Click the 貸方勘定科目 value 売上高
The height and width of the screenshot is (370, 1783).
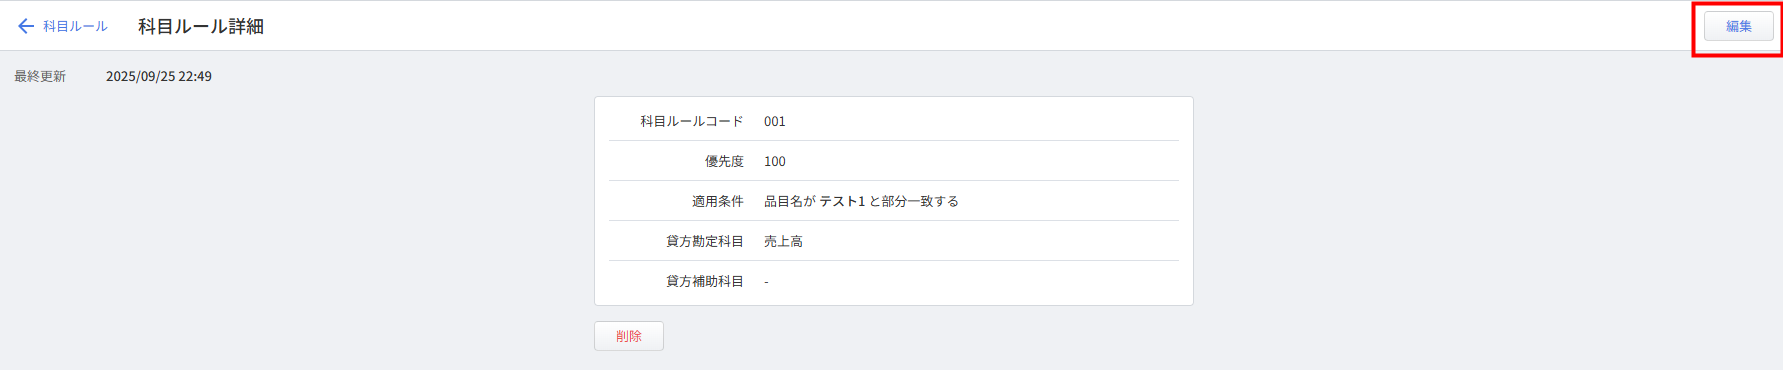click(783, 241)
